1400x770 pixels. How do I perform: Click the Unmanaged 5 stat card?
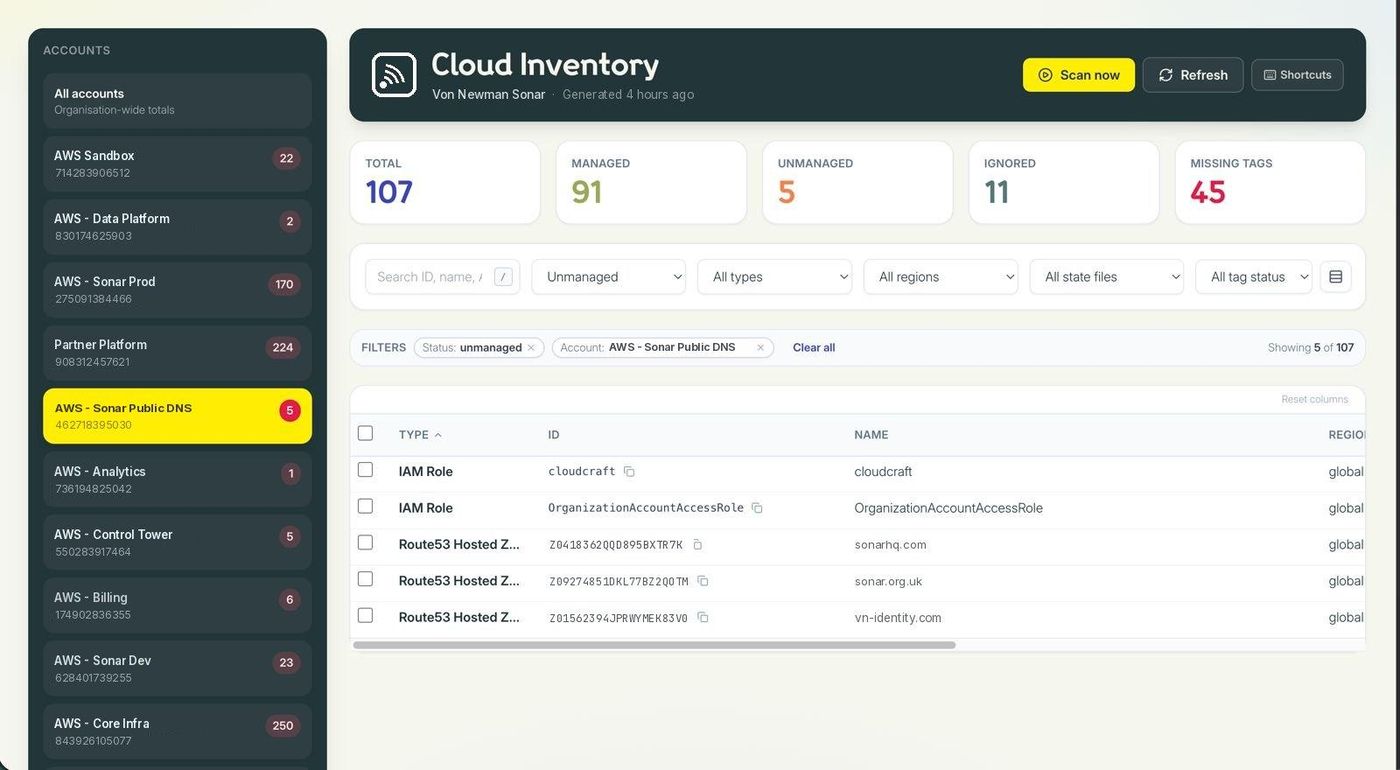tap(857, 182)
